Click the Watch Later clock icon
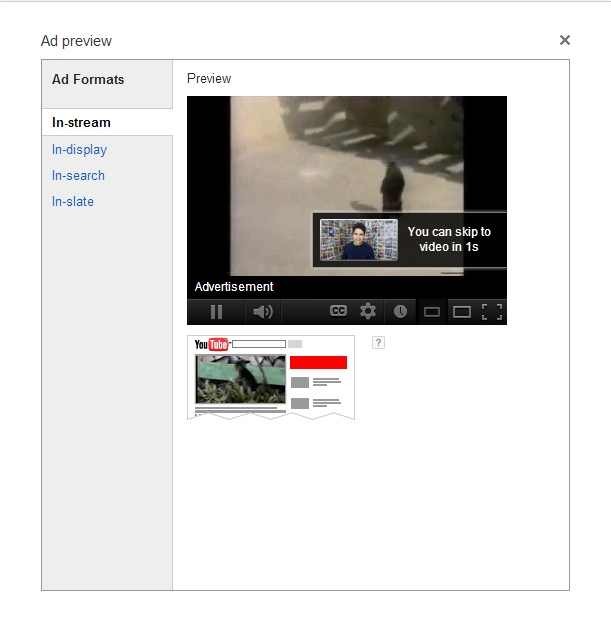611x621 pixels. pyautogui.click(x=400, y=312)
